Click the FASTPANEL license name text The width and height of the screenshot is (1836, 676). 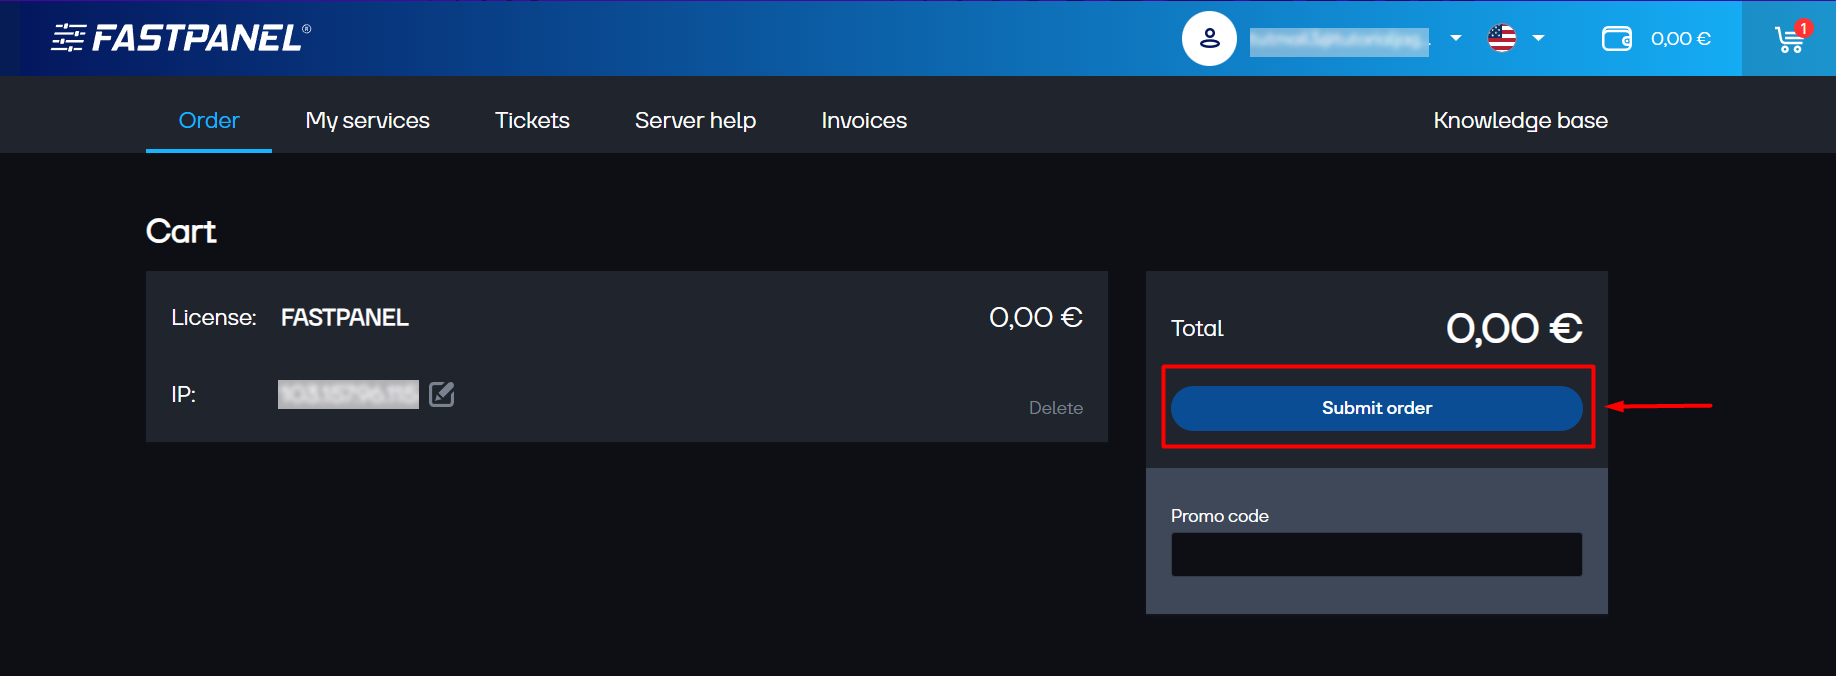coord(345,318)
